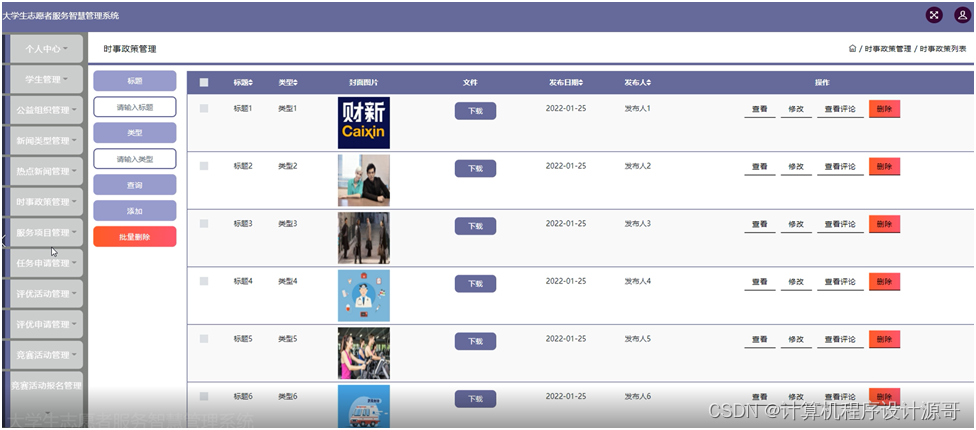This screenshot has height=430, width=976.
Task: Click 查看 for row 标题1
Action: 759,109
